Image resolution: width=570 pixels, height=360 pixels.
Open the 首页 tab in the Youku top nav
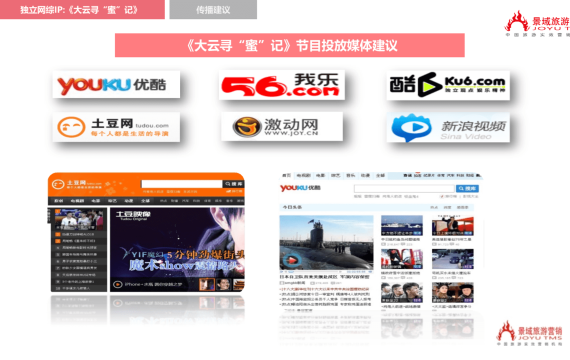click(286, 175)
